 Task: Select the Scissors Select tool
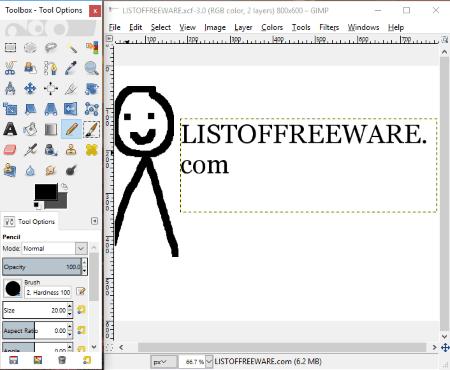pos(10,68)
